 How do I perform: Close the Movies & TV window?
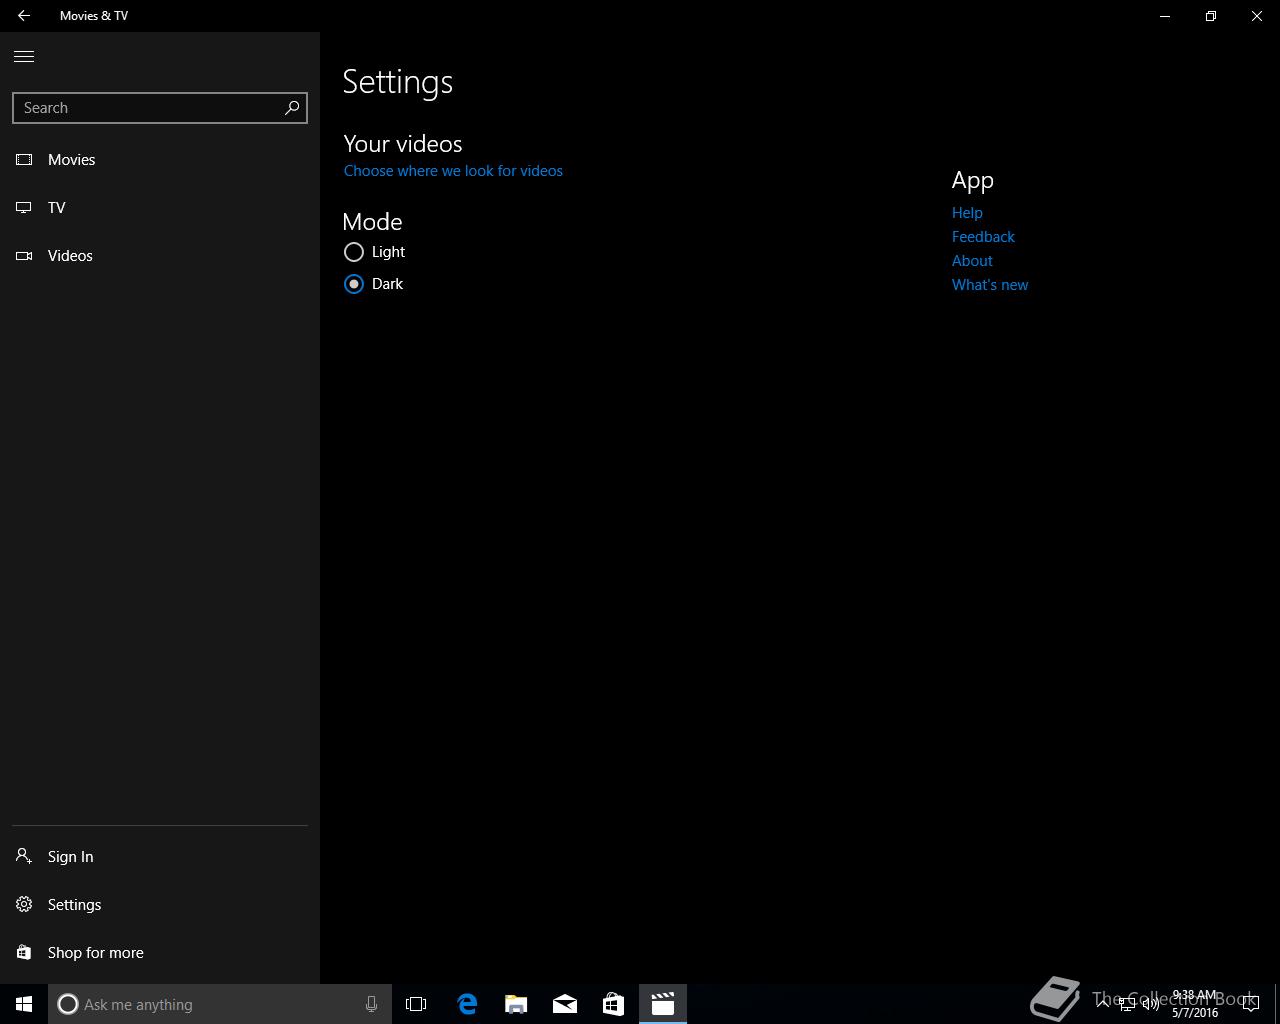coord(1257,16)
